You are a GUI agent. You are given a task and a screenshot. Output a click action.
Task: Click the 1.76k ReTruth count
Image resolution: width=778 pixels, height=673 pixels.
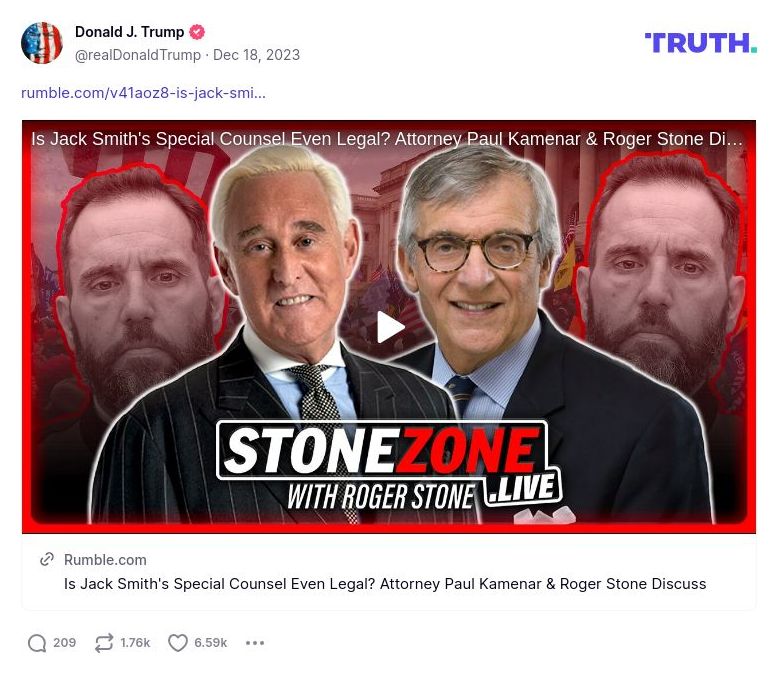click(x=135, y=643)
